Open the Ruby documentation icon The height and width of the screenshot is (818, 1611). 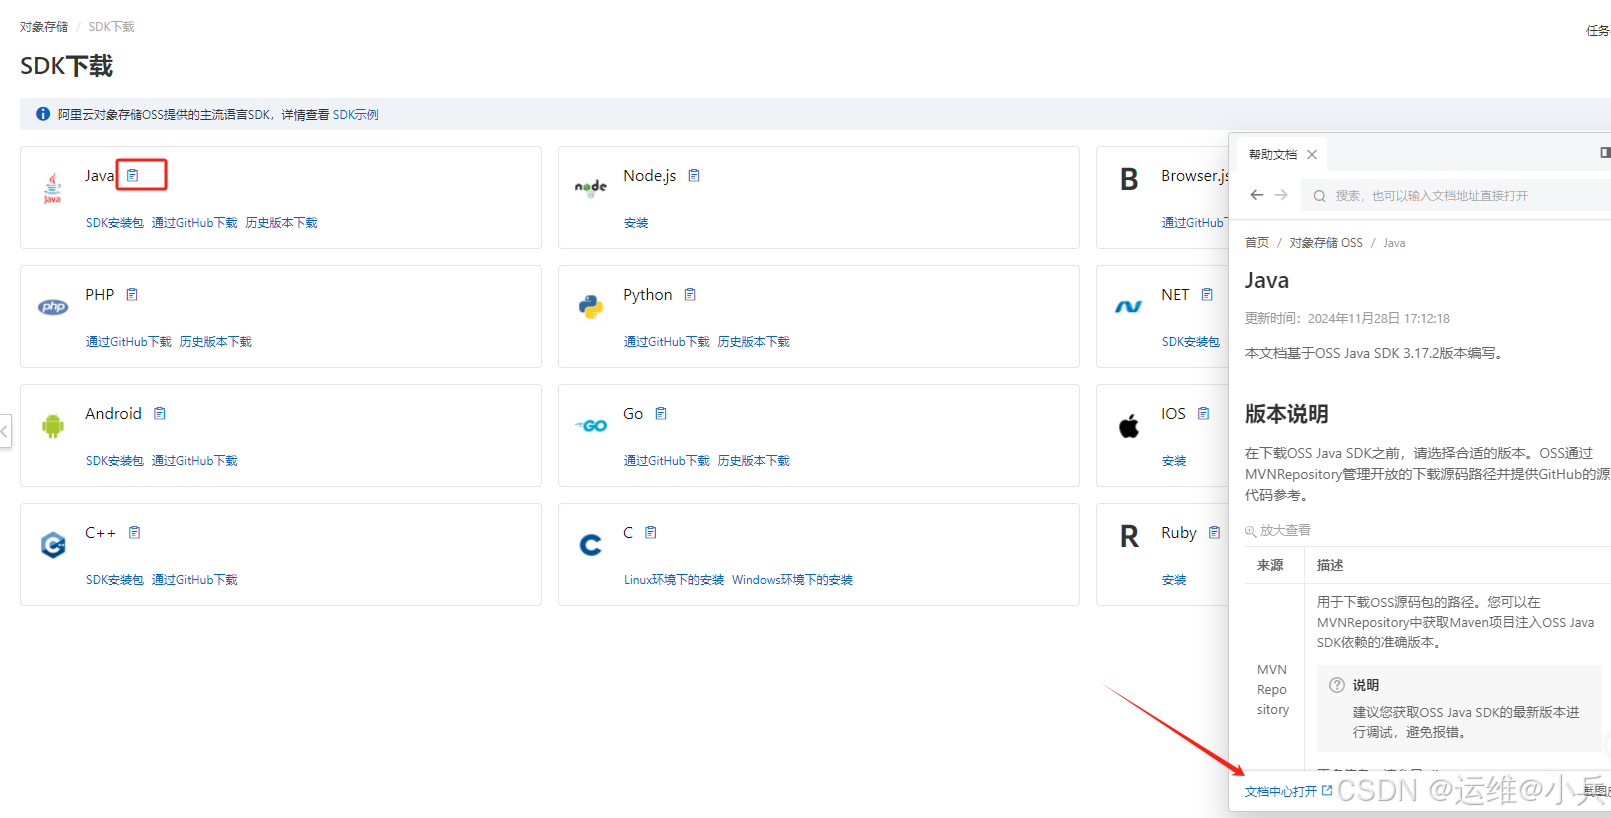[1215, 532]
